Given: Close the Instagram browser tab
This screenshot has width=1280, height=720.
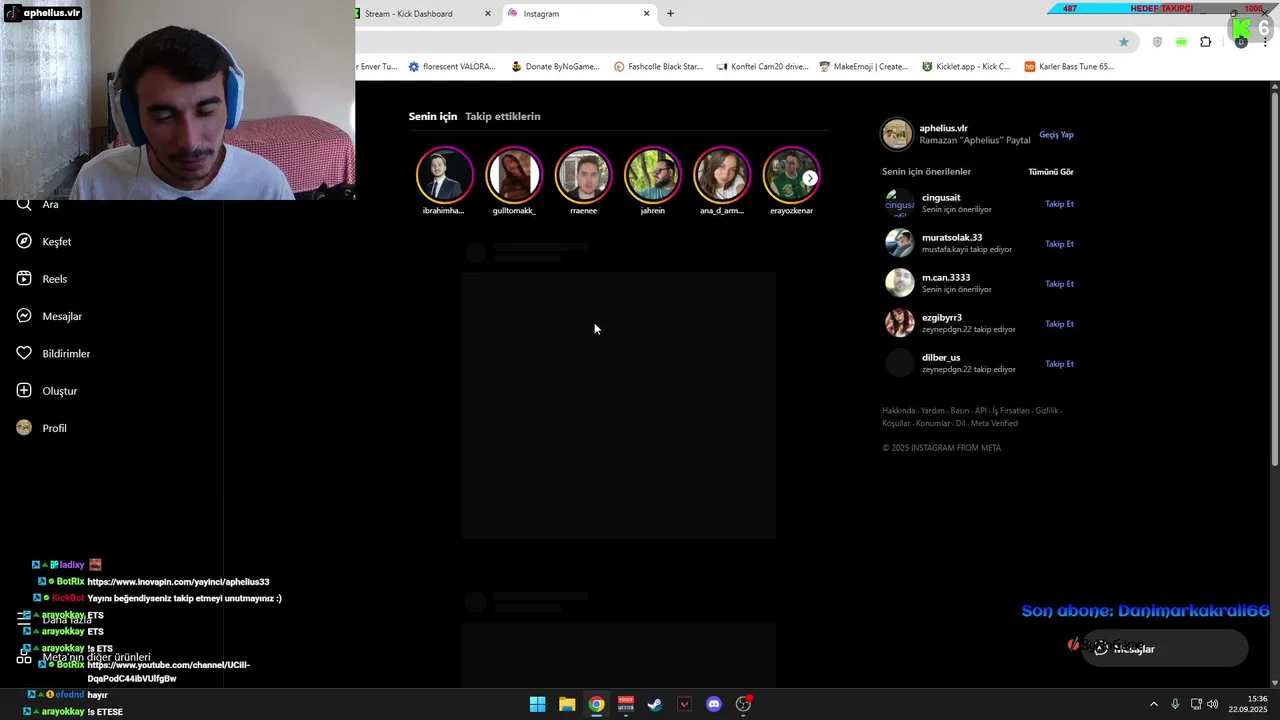Looking at the screenshot, I should 647,14.
